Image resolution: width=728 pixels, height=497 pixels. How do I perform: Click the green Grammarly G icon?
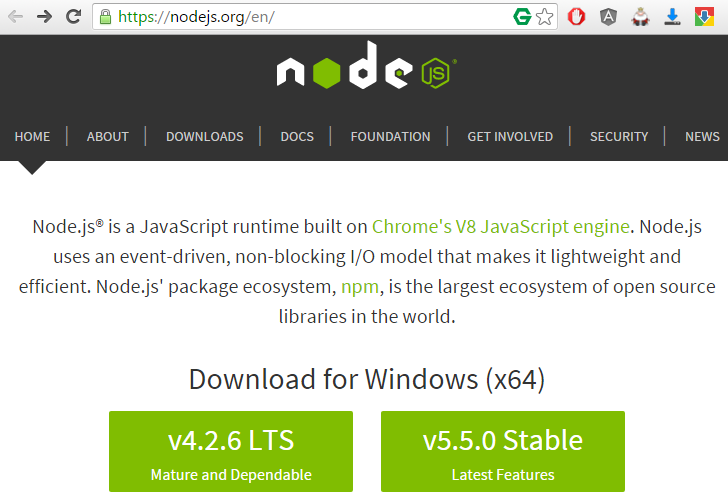pyautogui.click(x=522, y=17)
